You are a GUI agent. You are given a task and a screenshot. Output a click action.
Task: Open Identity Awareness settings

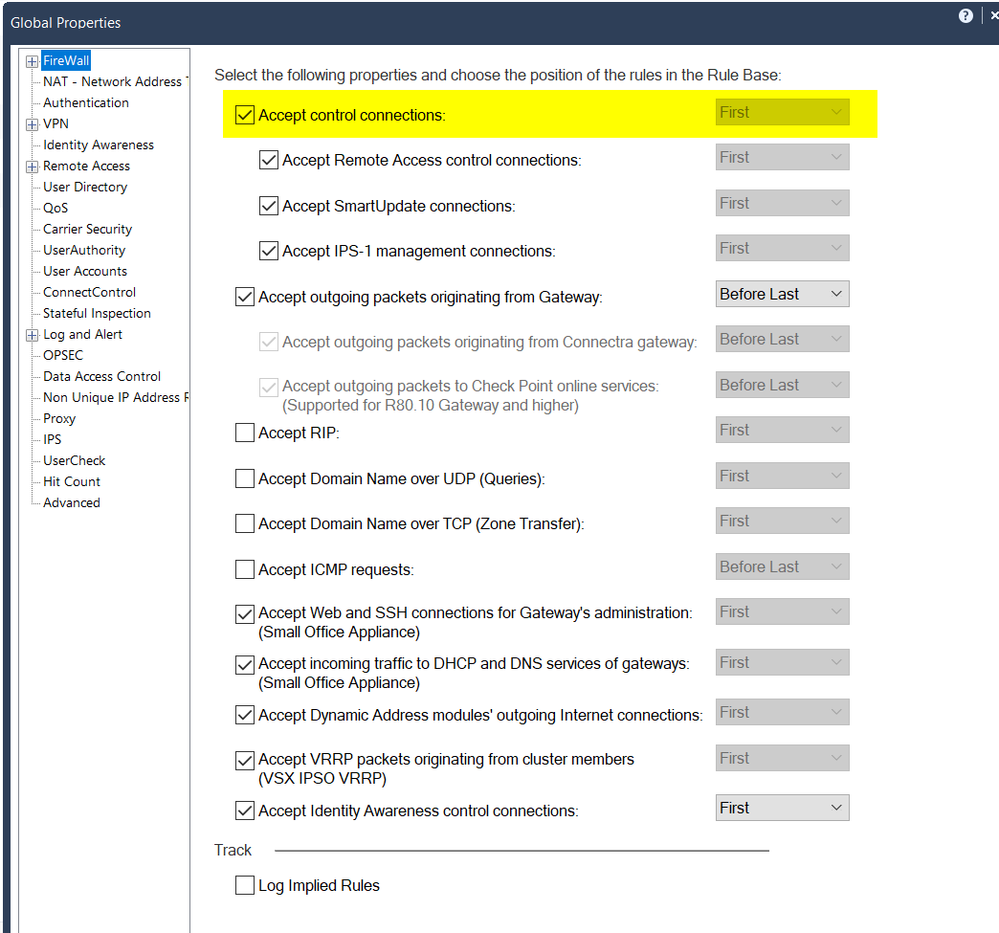[98, 145]
